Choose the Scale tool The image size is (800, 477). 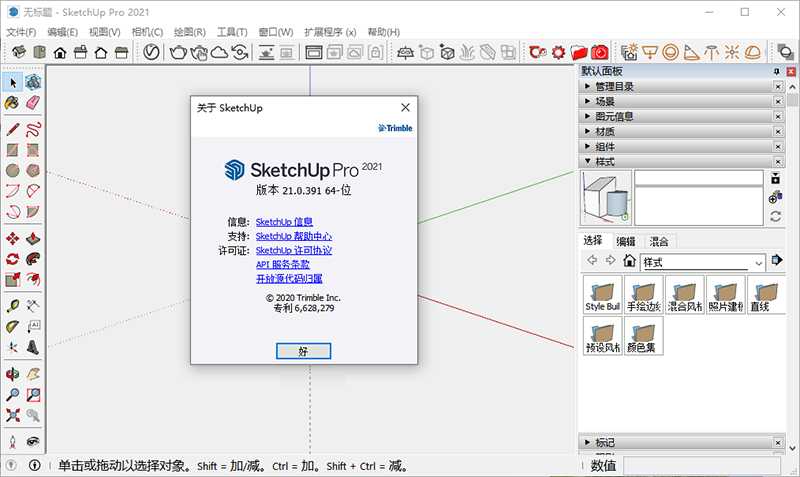13,279
